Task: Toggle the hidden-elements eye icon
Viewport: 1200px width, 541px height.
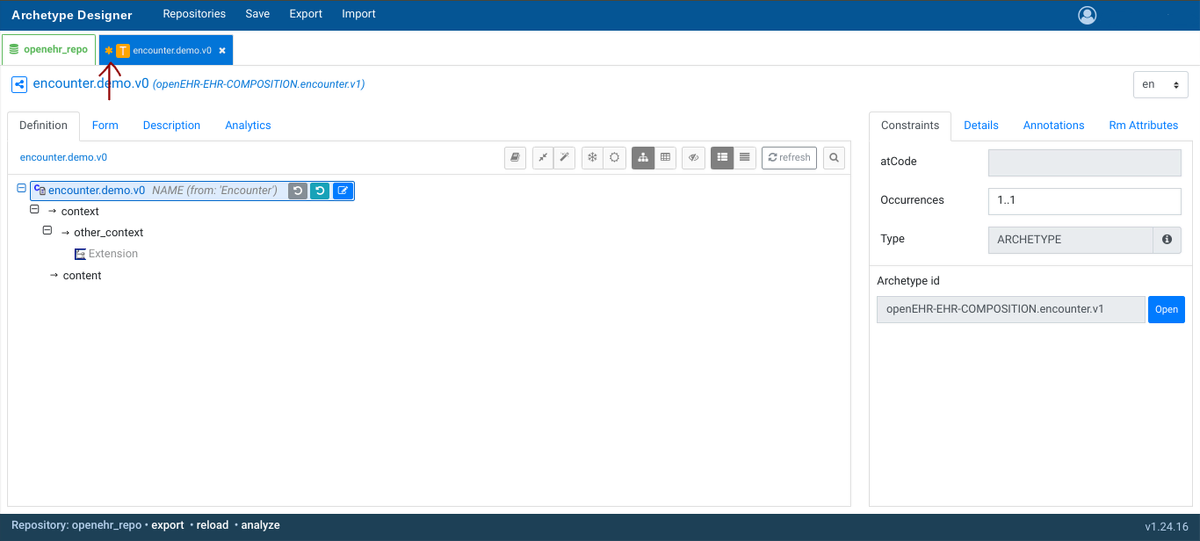Action: (x=693, y=158)
